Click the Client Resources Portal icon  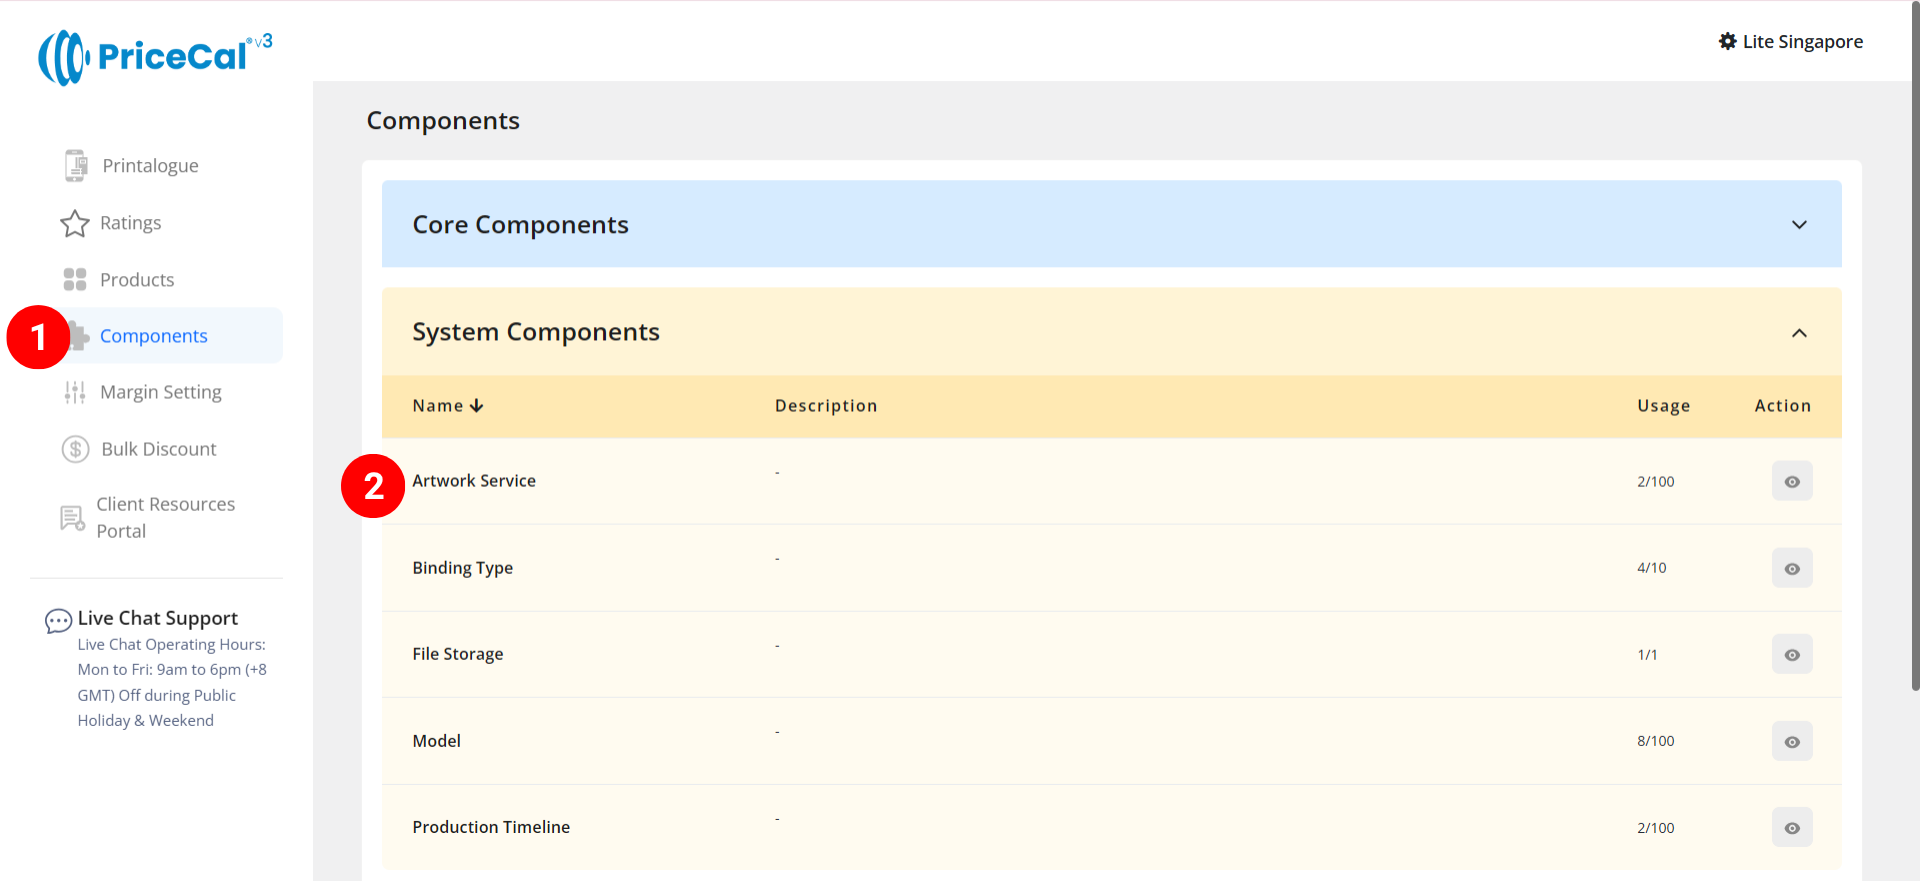point(72,518)
